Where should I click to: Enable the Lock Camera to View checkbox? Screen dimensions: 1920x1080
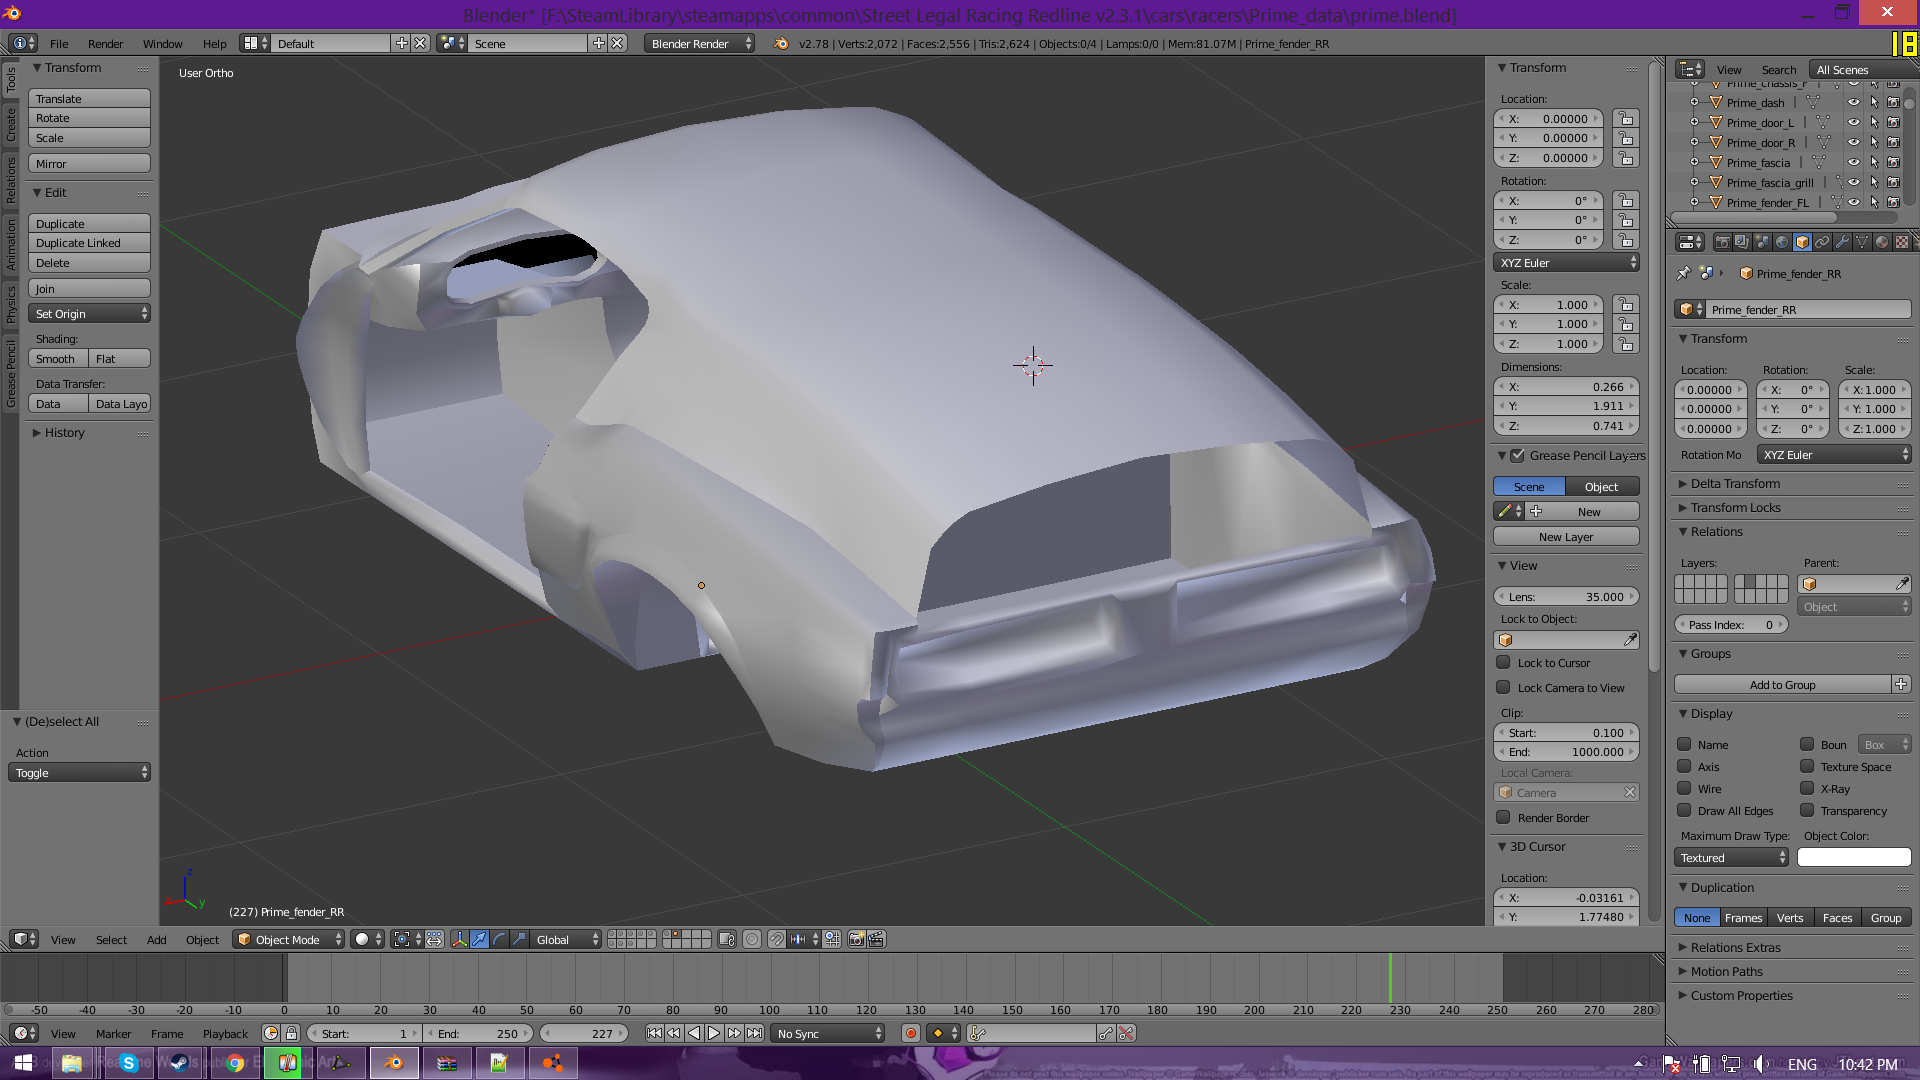1503,687
